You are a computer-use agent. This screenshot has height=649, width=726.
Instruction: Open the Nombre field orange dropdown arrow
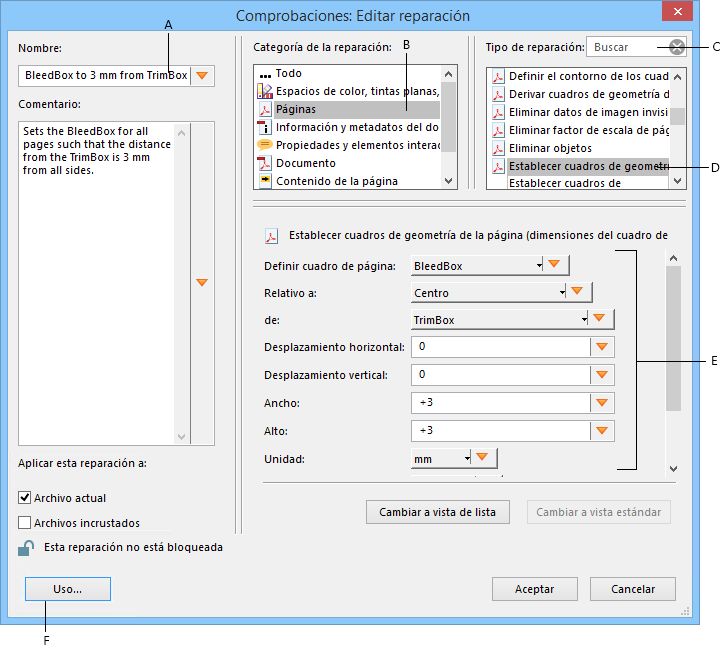click(202, 75)
